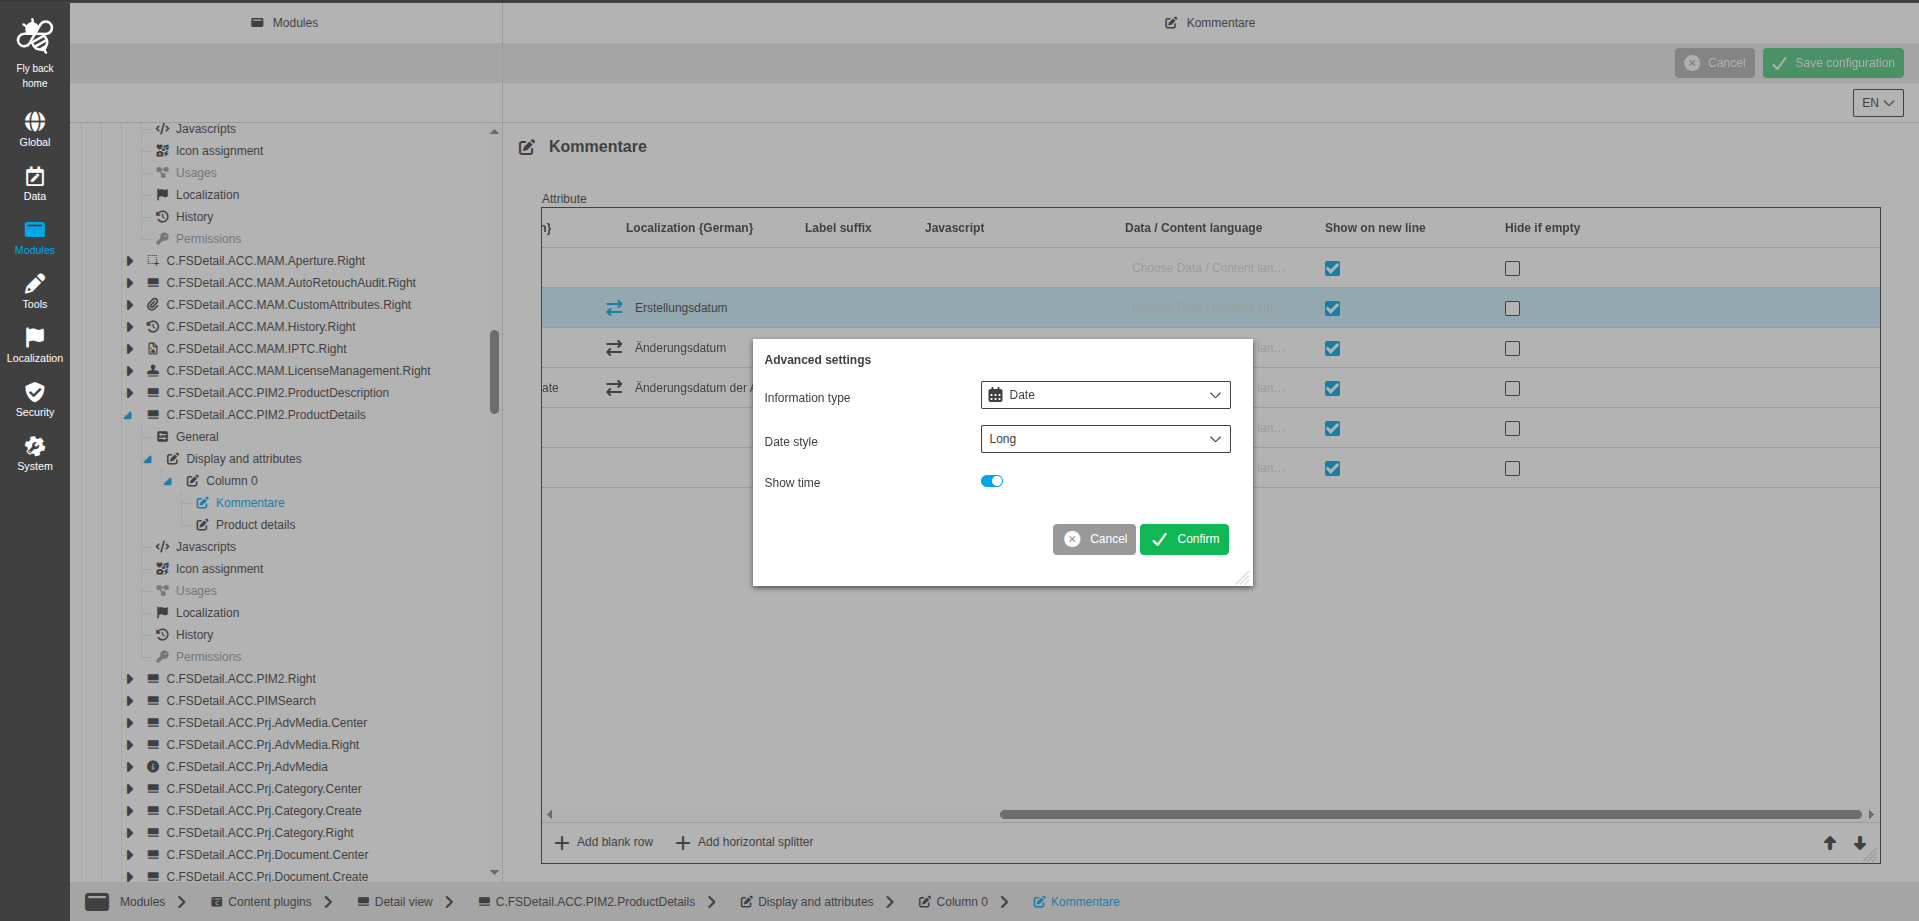This screenshot has width=1919, height=921.
Task: Click the Fly back home icon
Action: tap(34, 36)
